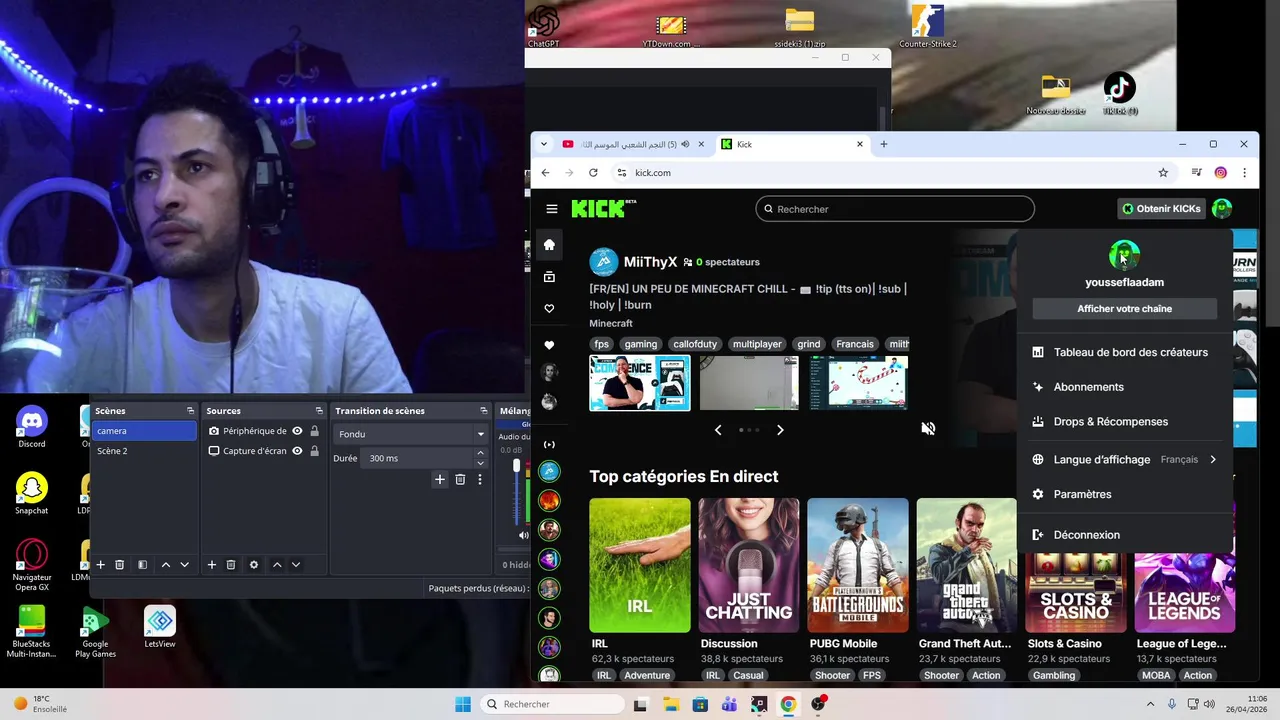Mute the YouTube tab audio icon
The width and height of the screenshot is (1280, 720).
(x=685, y=144)
